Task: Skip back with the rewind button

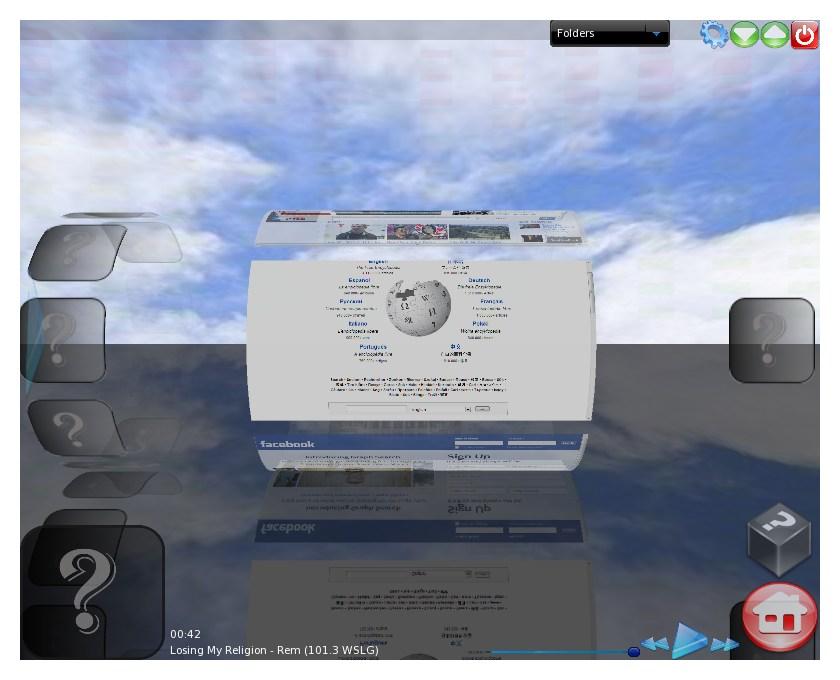Action: tap(655, 644)
